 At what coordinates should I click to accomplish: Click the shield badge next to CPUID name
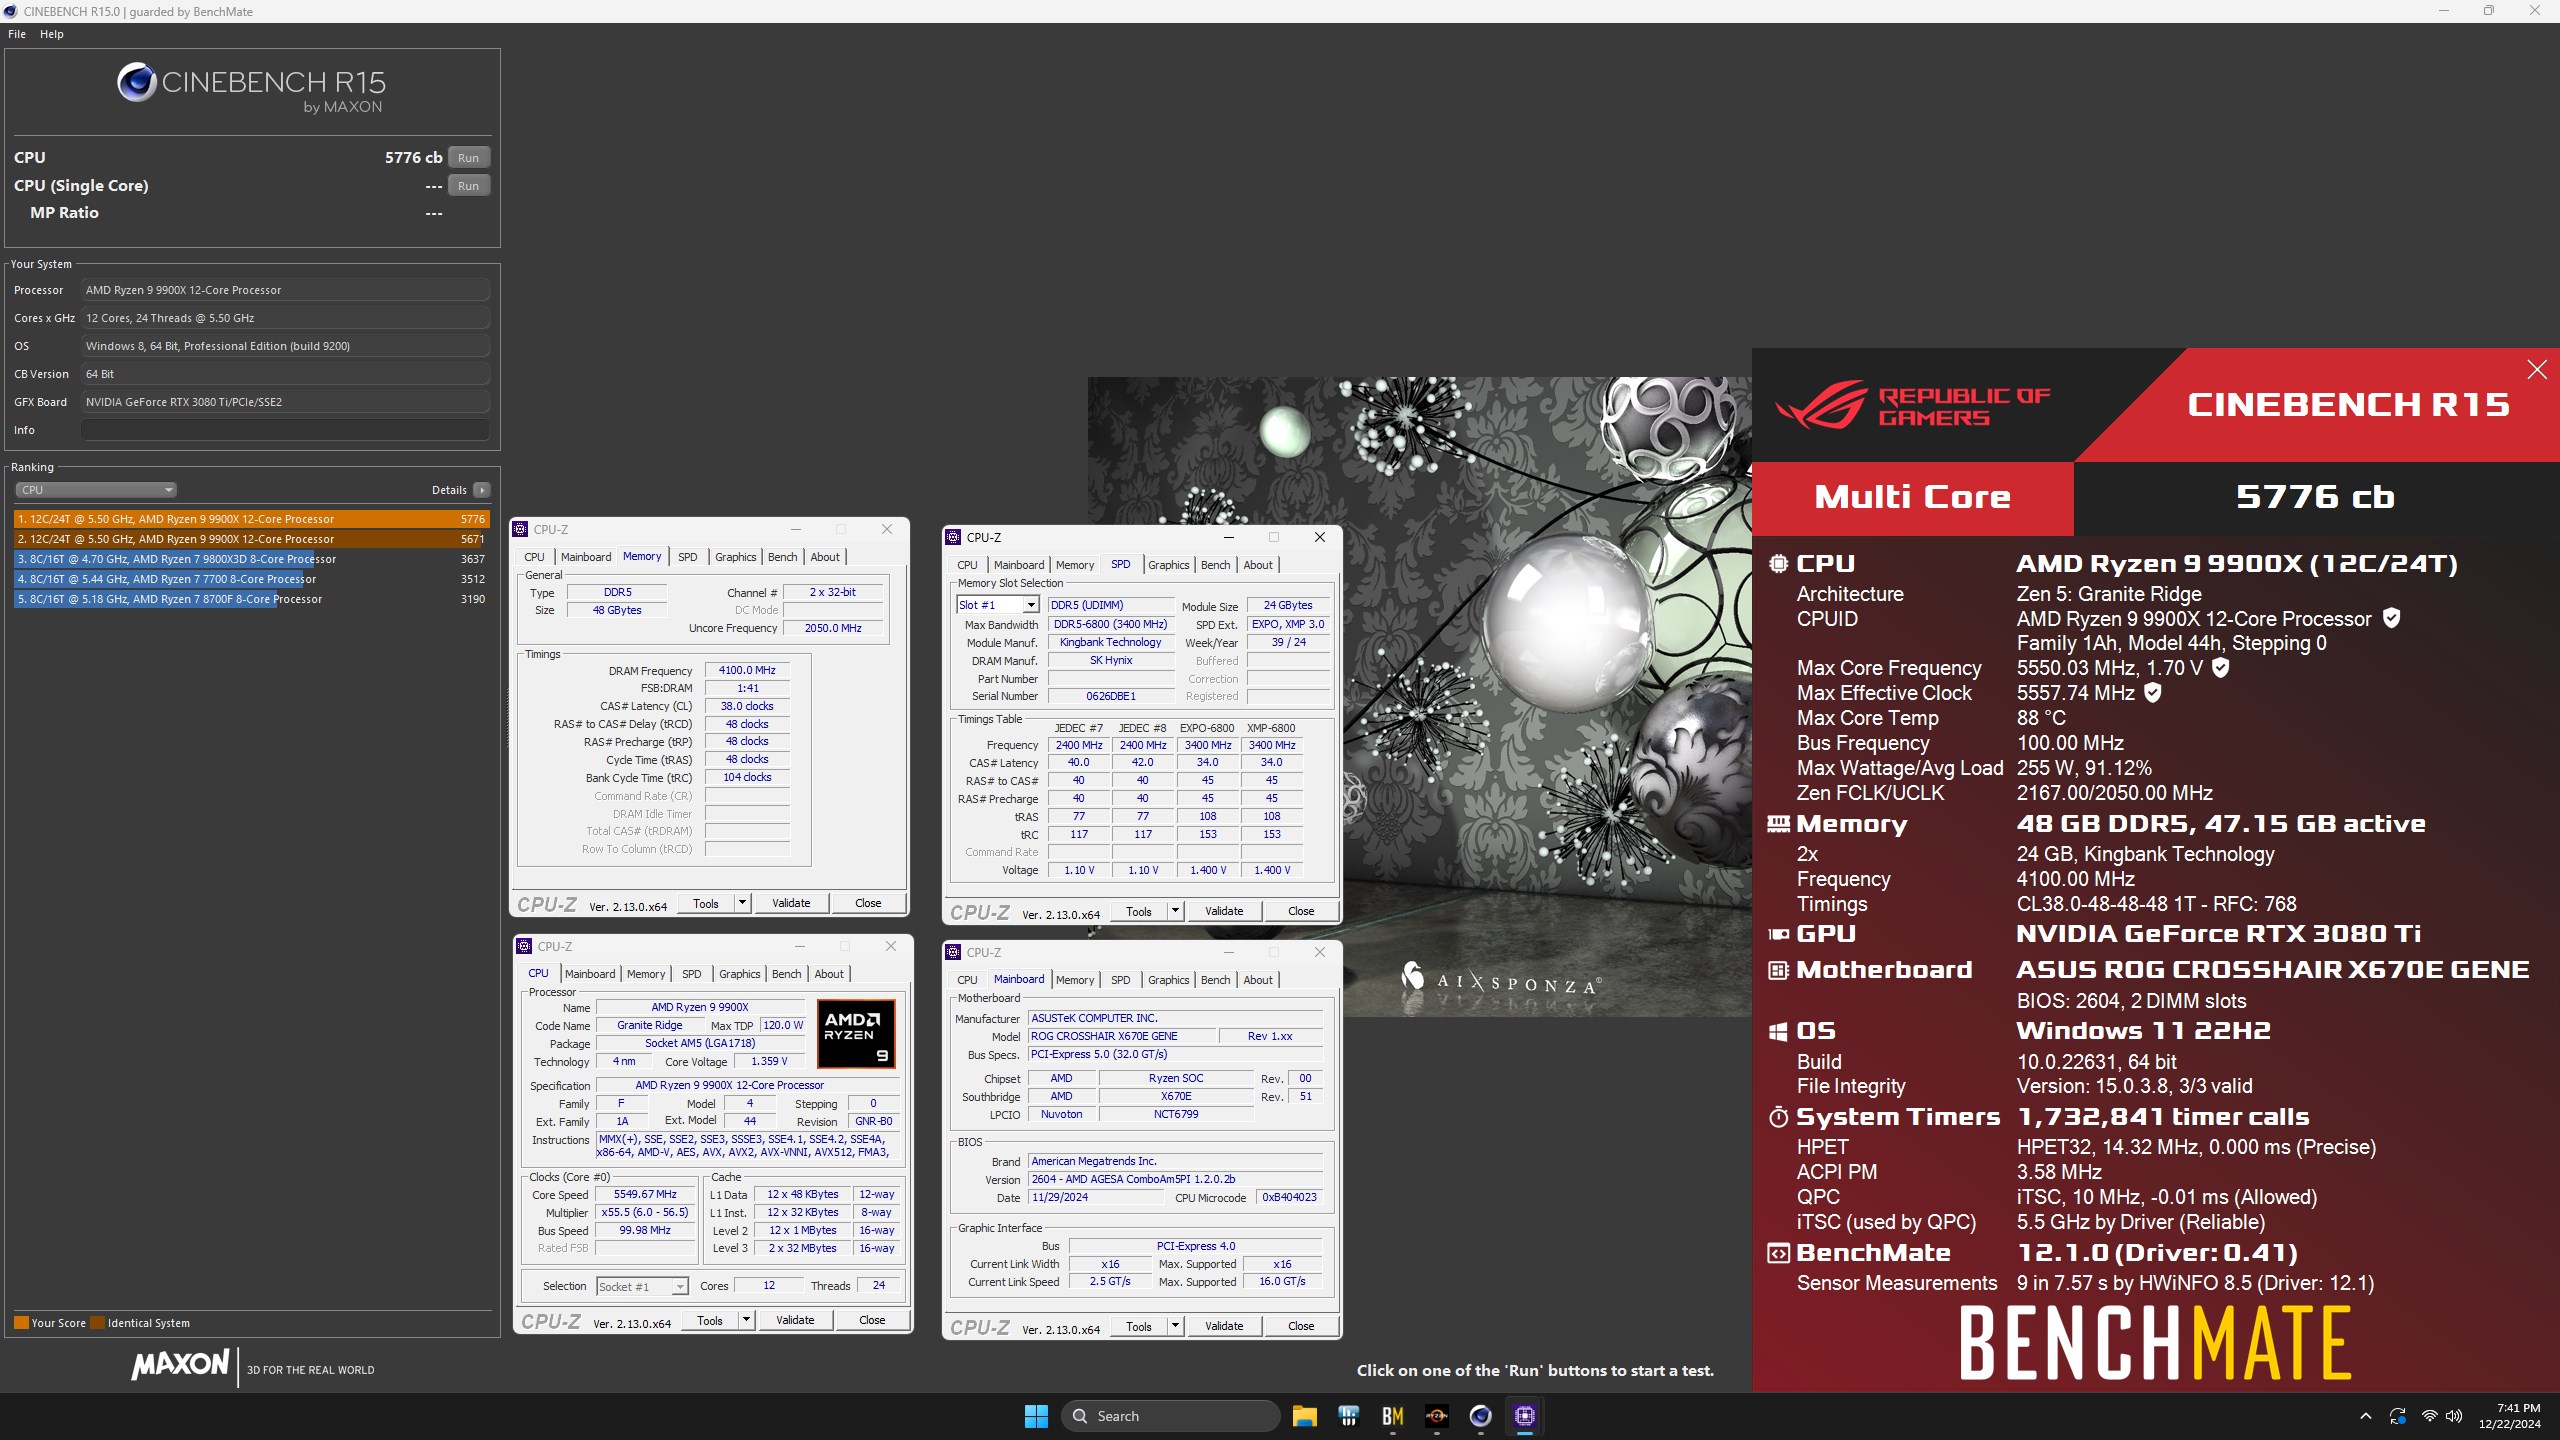pos(2391,618)
